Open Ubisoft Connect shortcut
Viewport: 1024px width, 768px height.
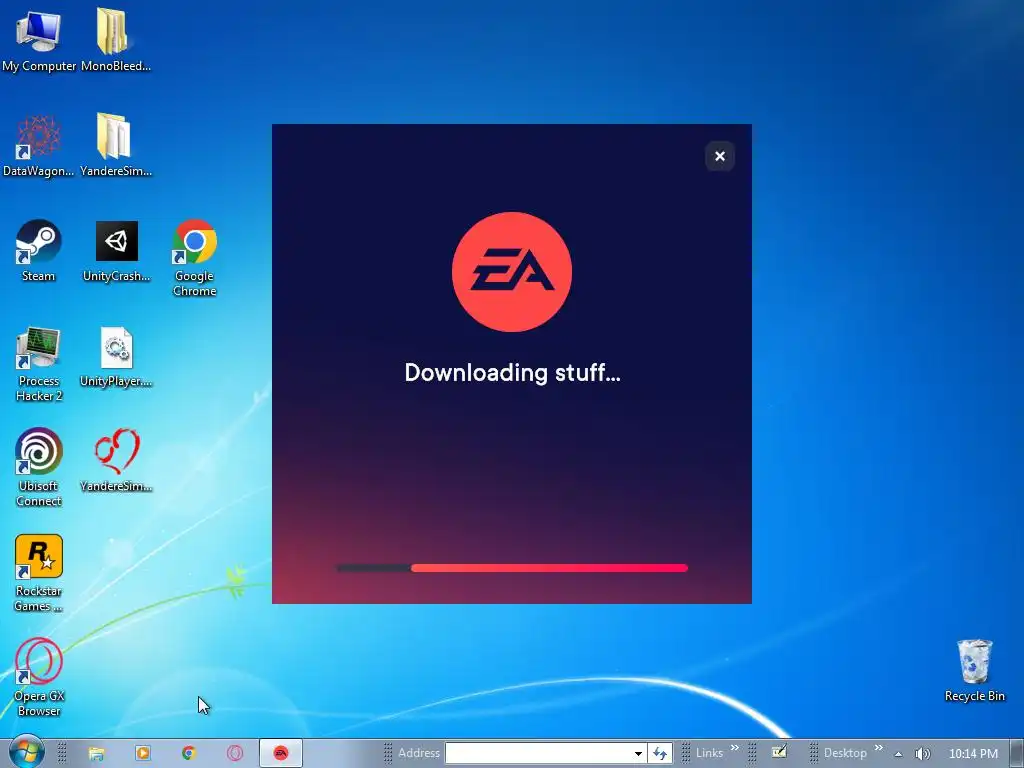click(x=39, y=468)
